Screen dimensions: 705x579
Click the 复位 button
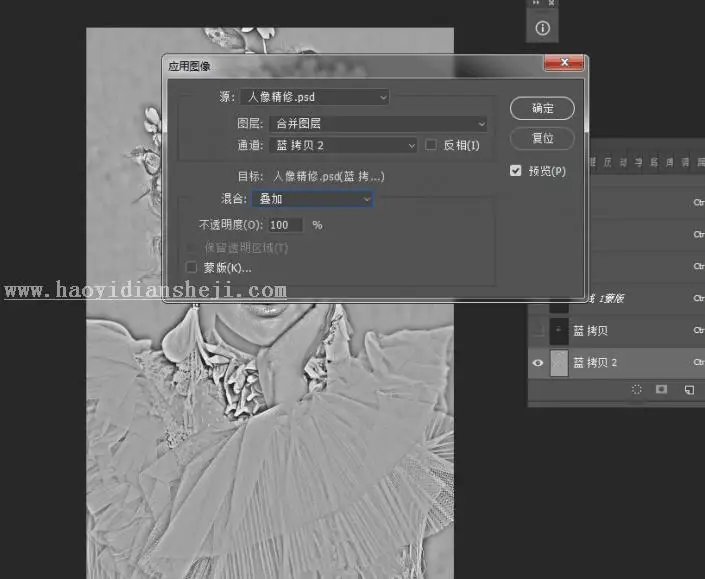coord(542,138)
